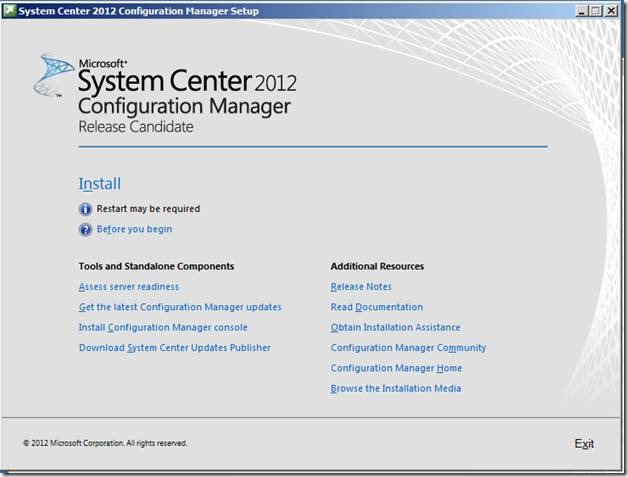Viewport: 628px width, 477px height.
Task: Select Install Configuration Manager console
Action: point(162,327)
